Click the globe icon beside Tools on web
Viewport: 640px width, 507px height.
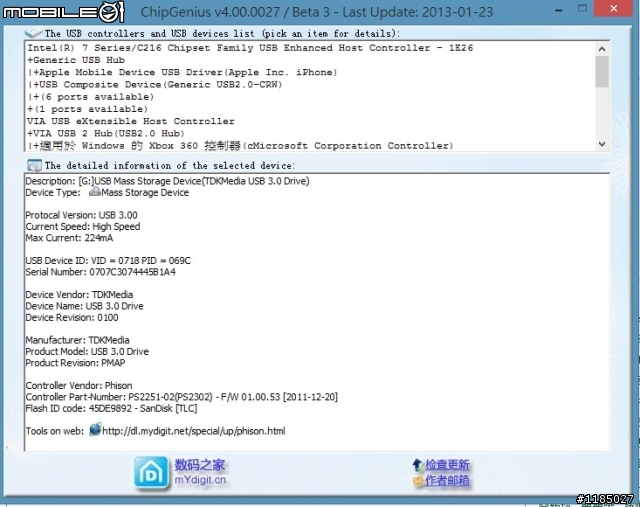click(x=95, y=430)
